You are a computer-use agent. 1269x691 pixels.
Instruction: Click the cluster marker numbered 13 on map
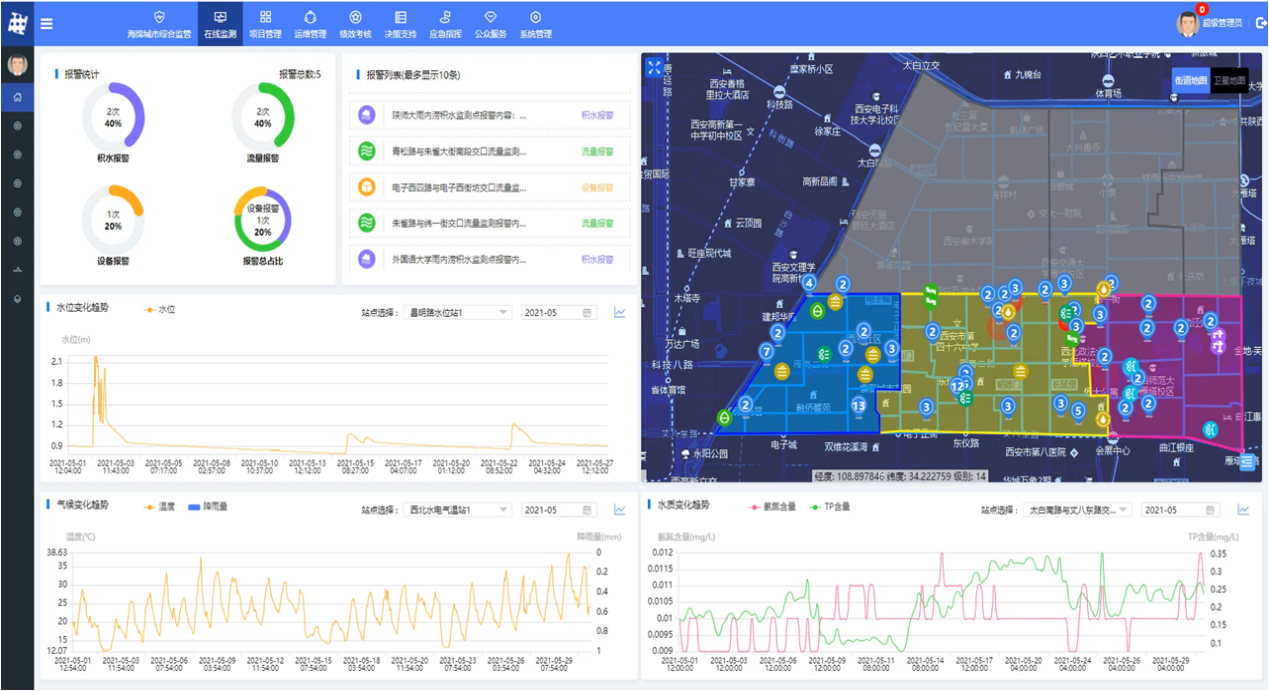click(858, 405)
